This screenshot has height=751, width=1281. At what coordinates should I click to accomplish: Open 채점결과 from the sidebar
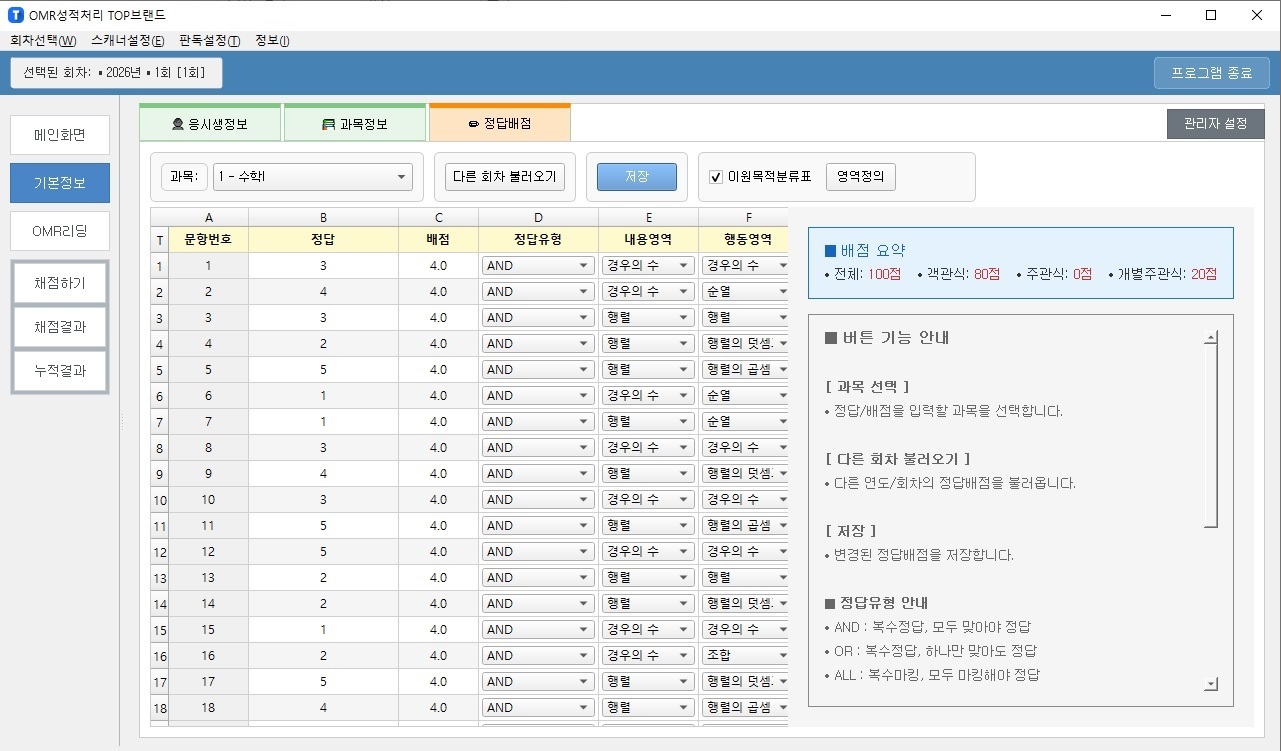tap(60, 327)
